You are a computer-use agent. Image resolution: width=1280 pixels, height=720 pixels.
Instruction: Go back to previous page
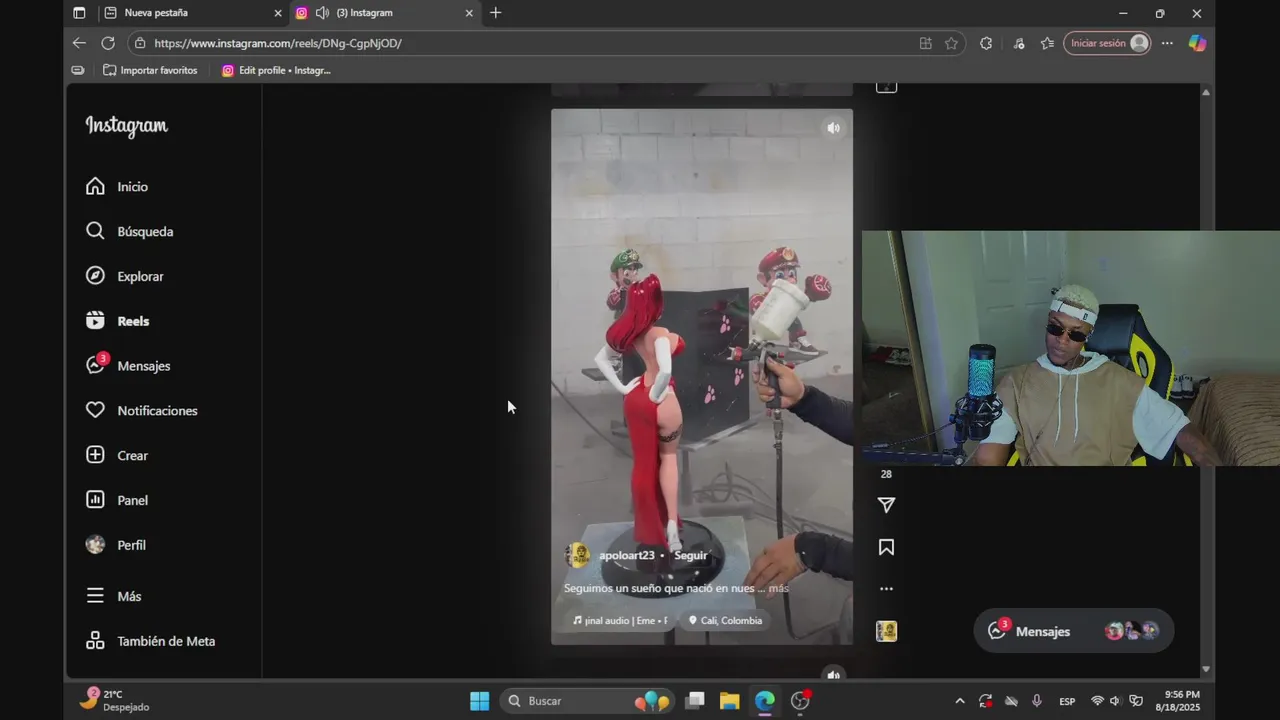point(79,43)
